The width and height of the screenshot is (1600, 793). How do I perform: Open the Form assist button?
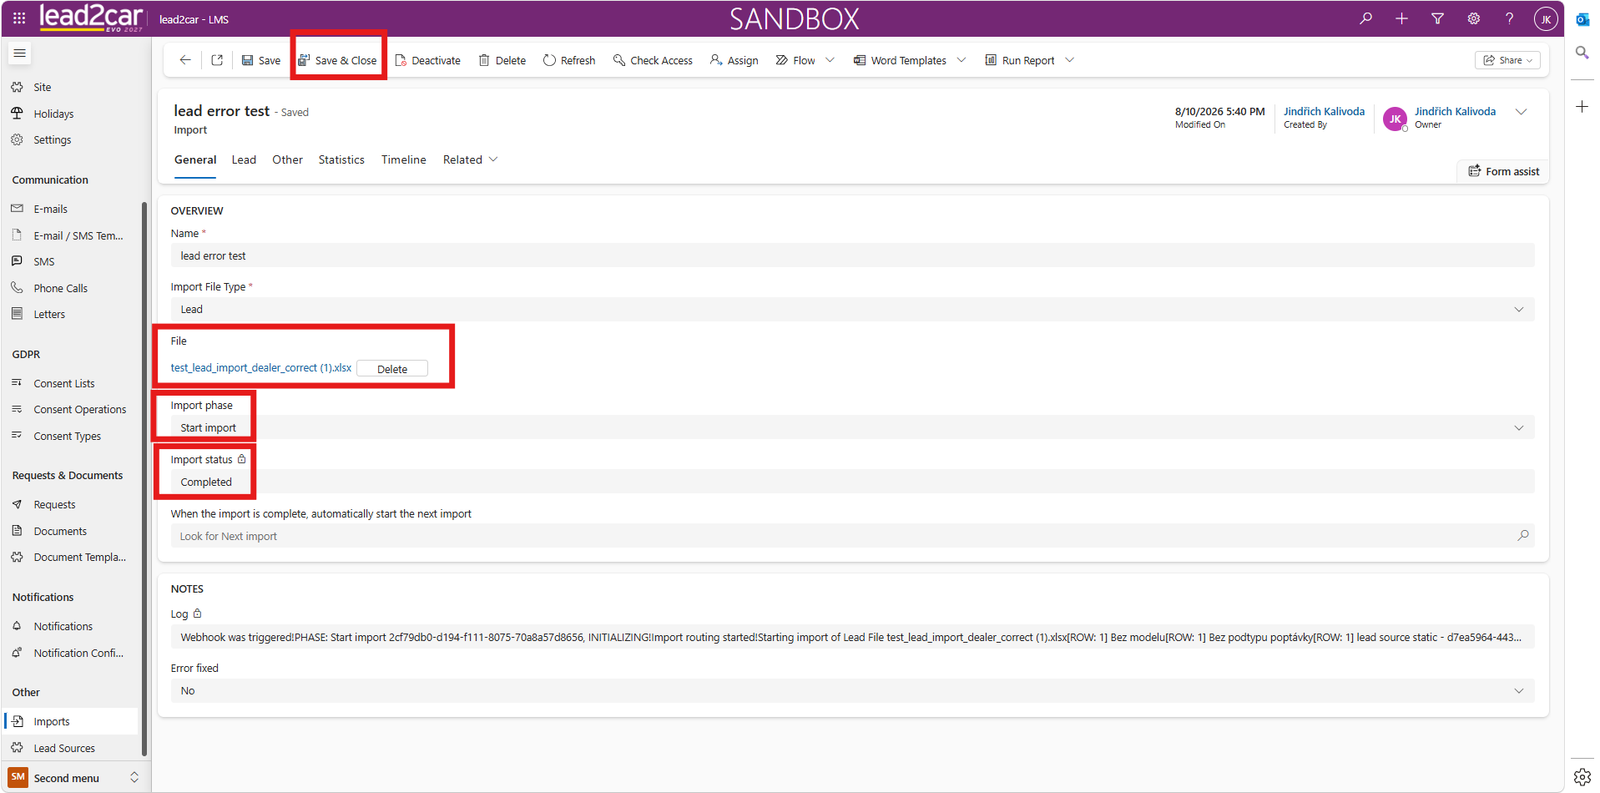point(1503,171)
